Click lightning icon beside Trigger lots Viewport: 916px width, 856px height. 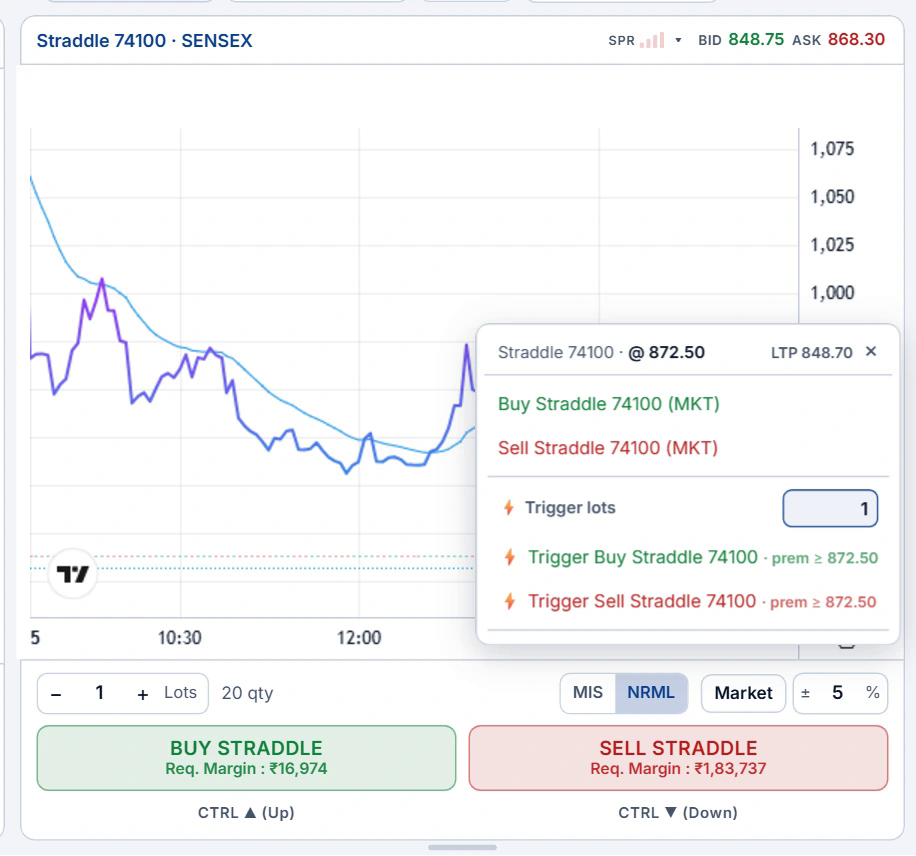509,507
